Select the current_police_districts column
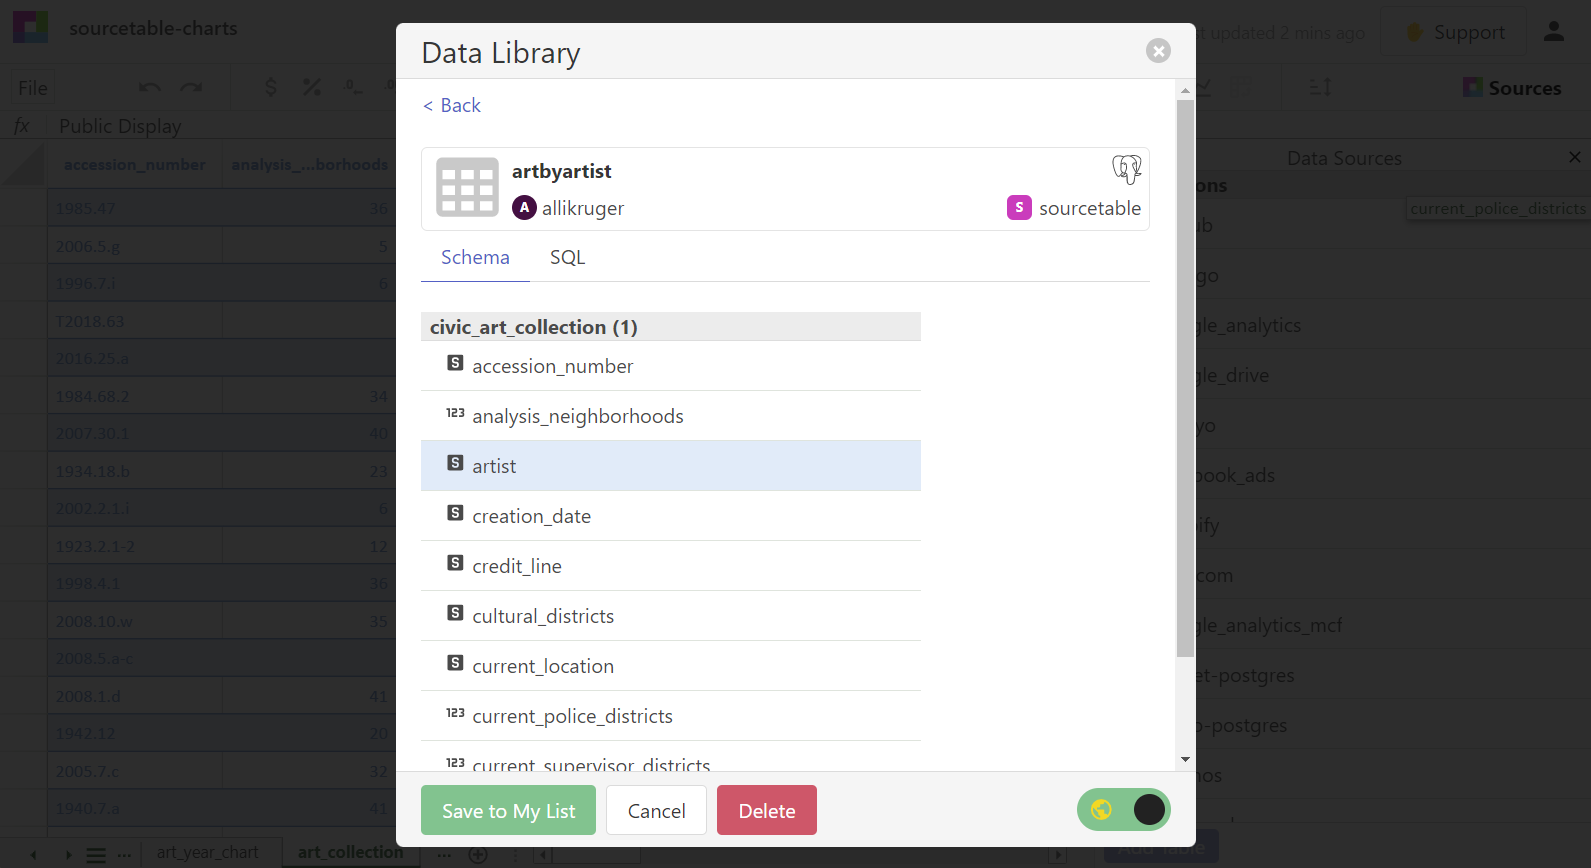Viewport: 1591px width, 868px height. click(671, 716)
